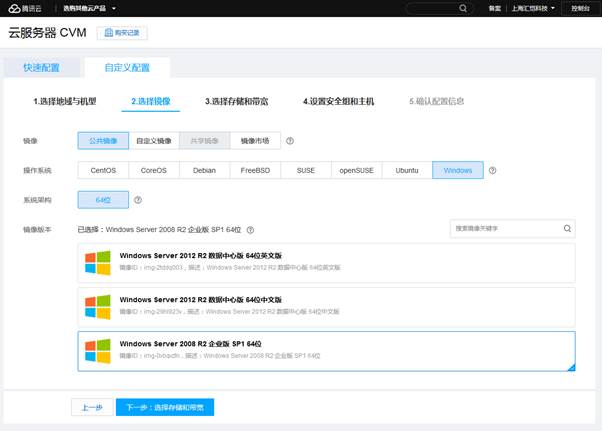Click the 上一步 button

(92, 408)
